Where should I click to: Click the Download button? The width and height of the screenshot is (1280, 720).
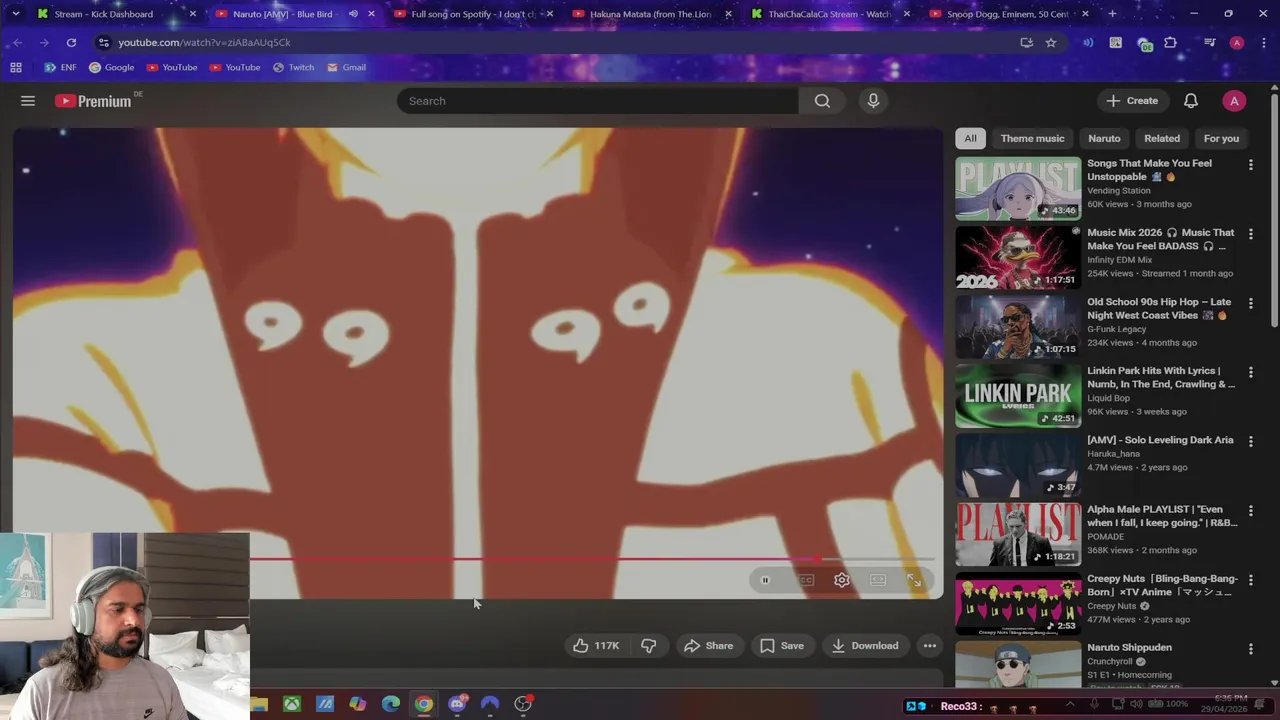click(865, 646)
